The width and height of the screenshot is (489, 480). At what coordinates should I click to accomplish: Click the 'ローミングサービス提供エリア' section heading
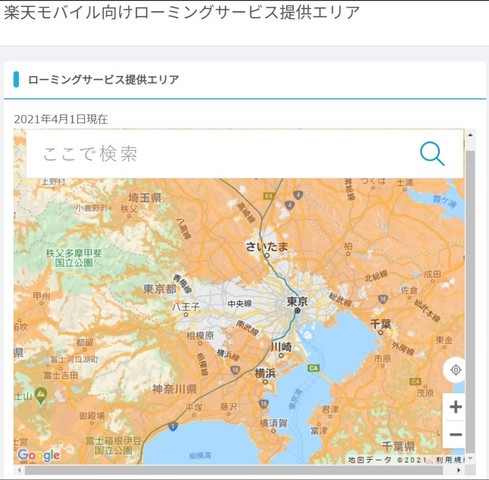(x=103, y=80)
